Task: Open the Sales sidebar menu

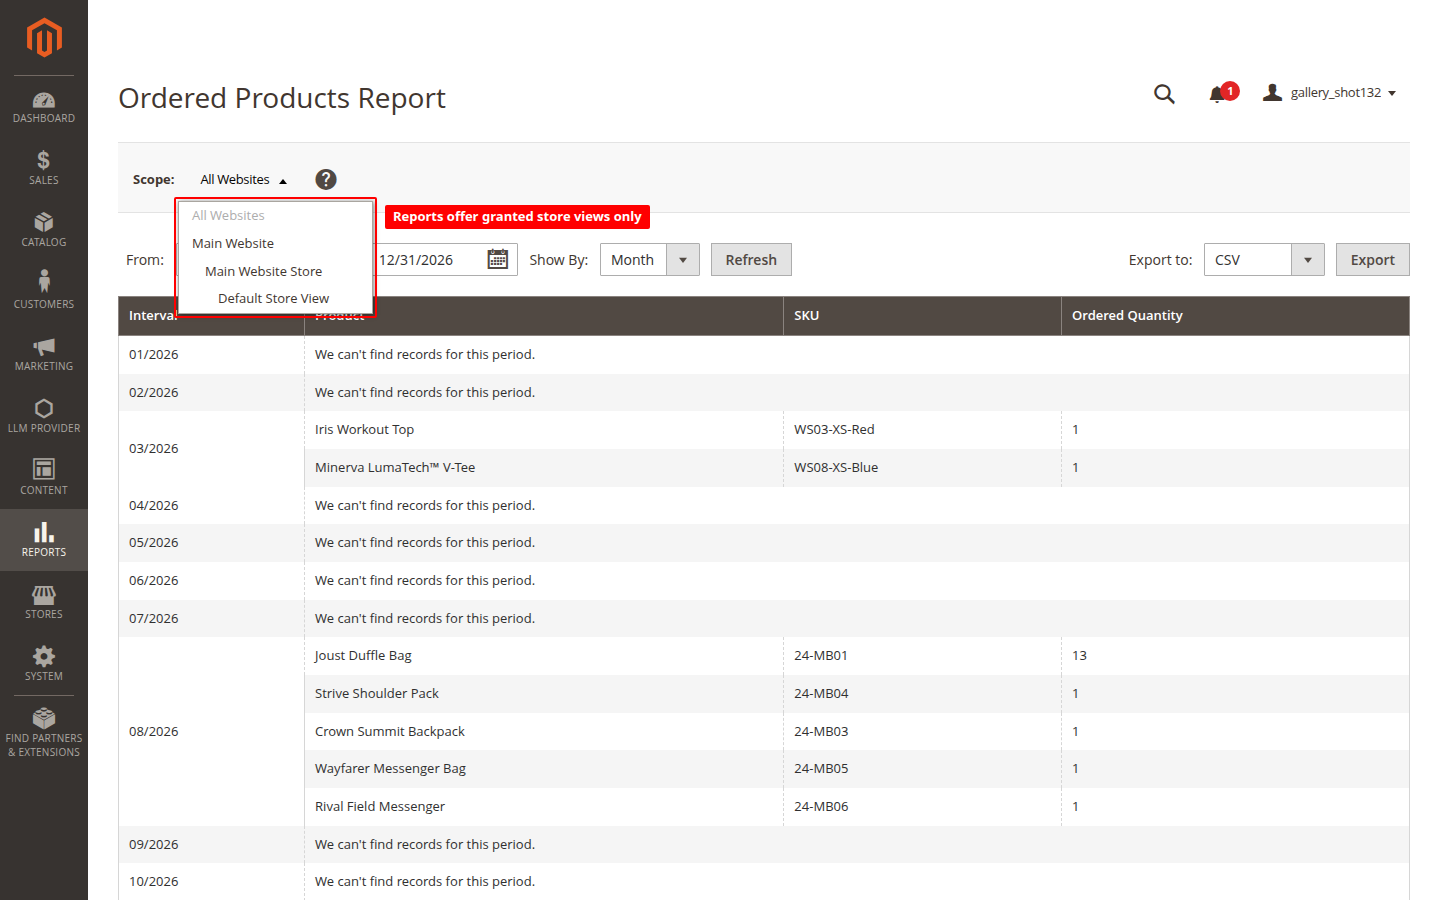Action: pyautogui.click(x=44, y=168)
